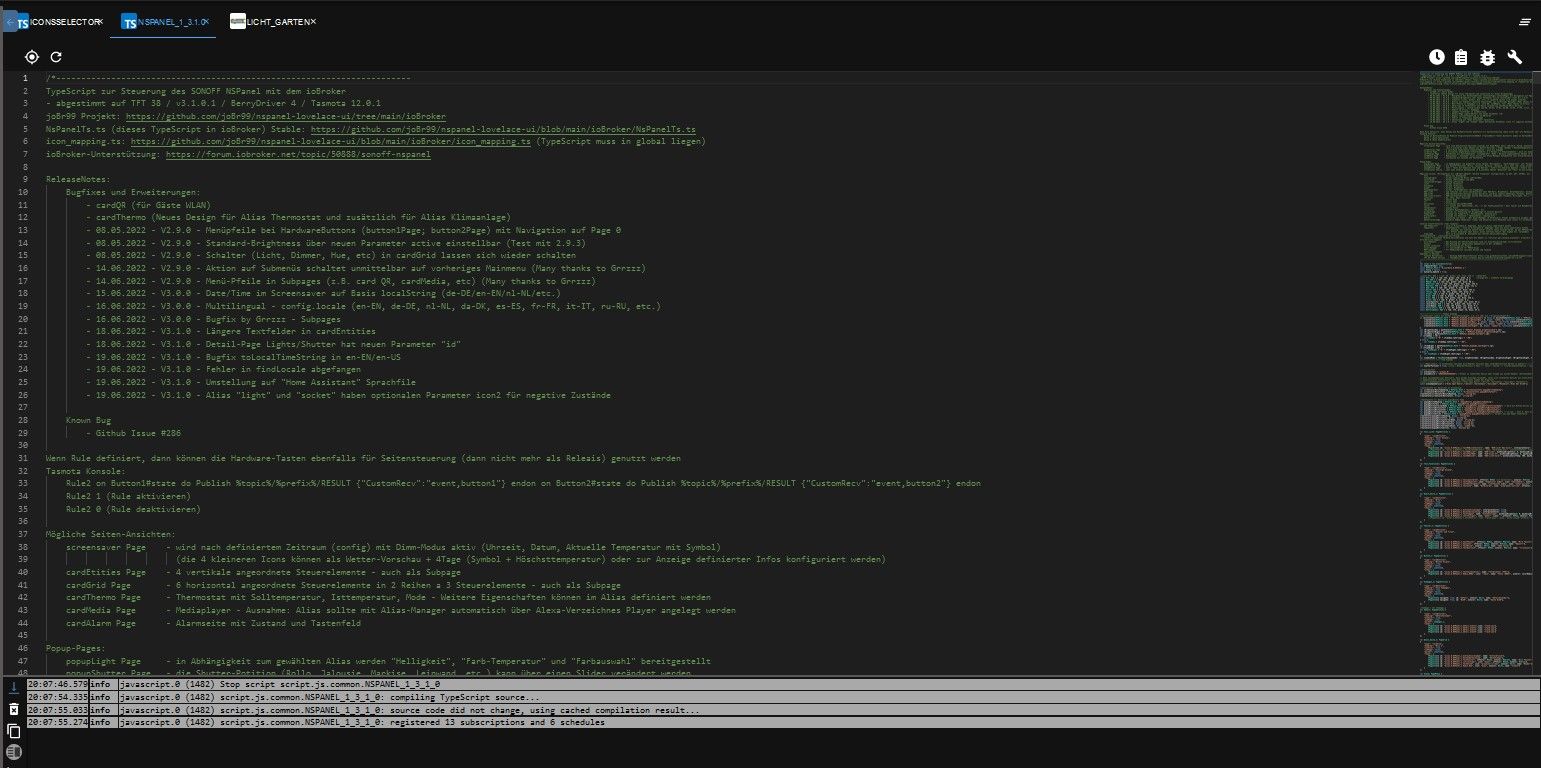1541x768 pixels.
Task: Click the 'popupLight Page' description line
Action: click(x=389, y=661)
